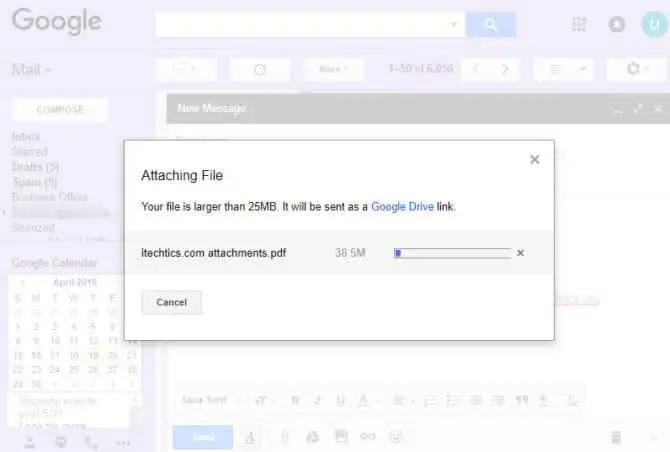The height and width of the screenshot is (452, 670).
Task: Open the select-all checkbox dropdown
Action: tap(187, 69)
